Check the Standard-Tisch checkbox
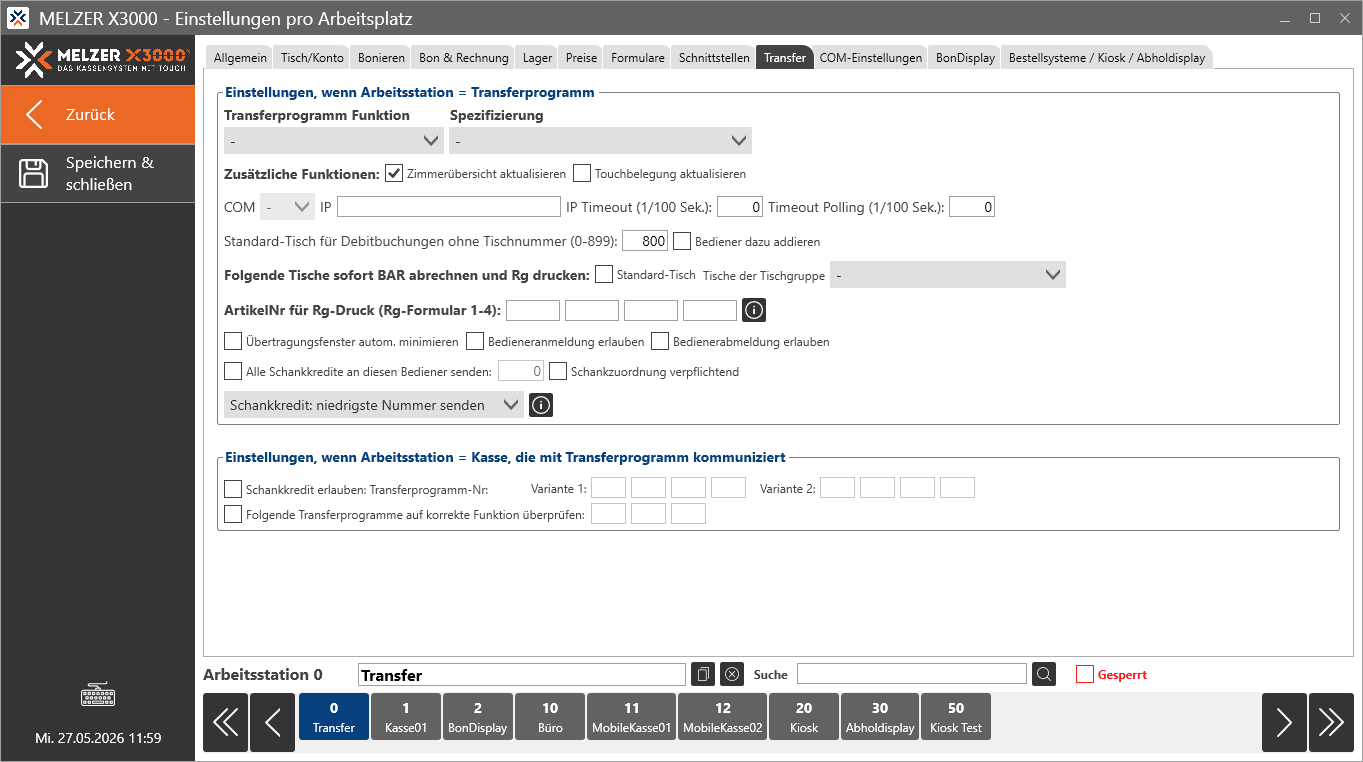The height and width of the screenshot is (762, 1363). [x=604, y=274]
